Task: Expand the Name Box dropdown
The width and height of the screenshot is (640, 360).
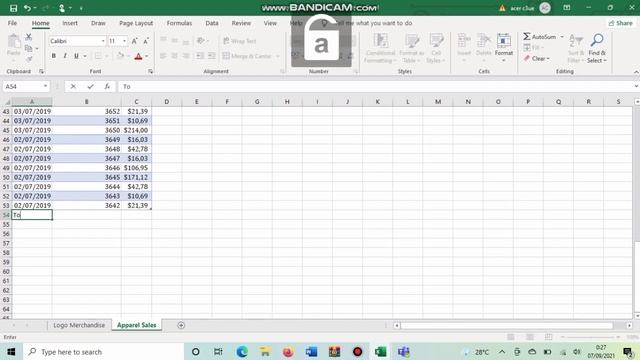Action: [45, 87]
